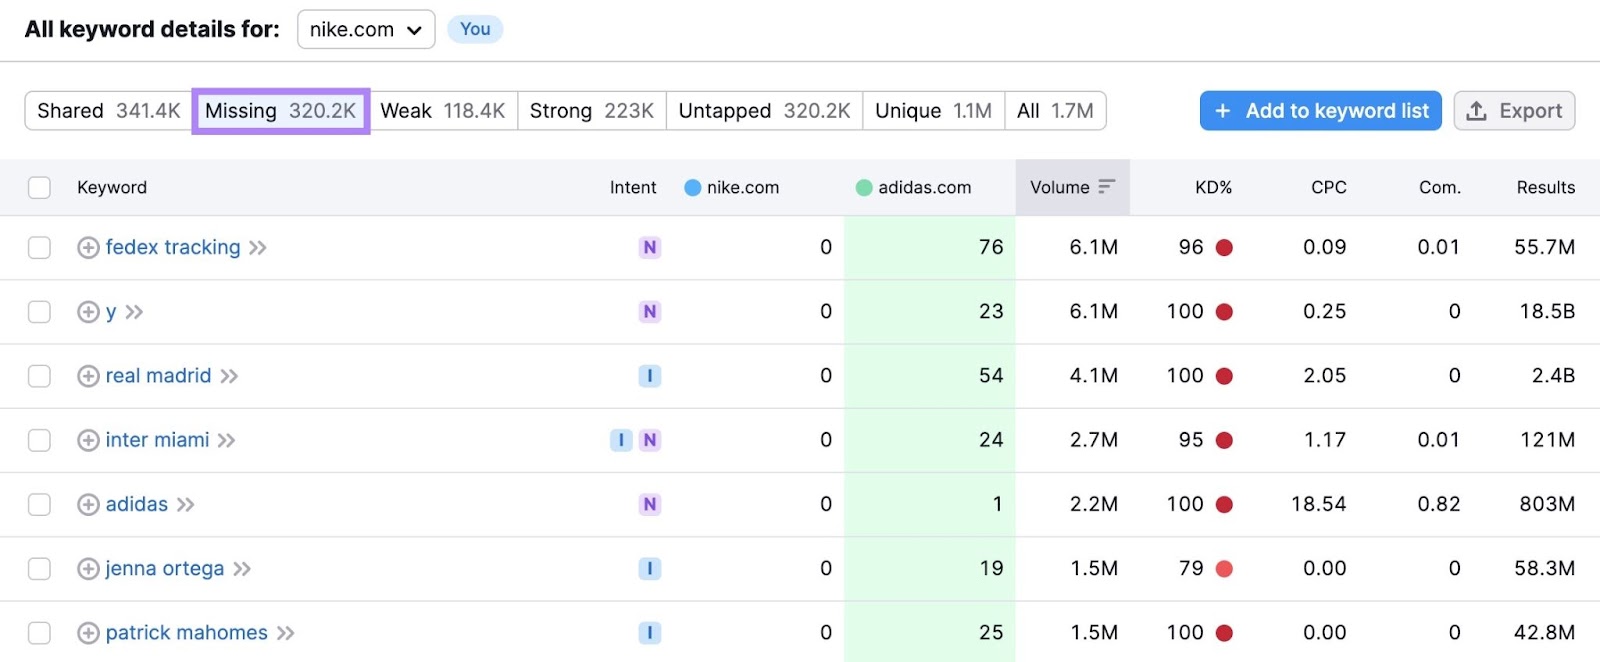Add real madrid keyword via plus icon
This screenshot has width=1600, height=662.
pyautogui.click(x=88, y=376)
